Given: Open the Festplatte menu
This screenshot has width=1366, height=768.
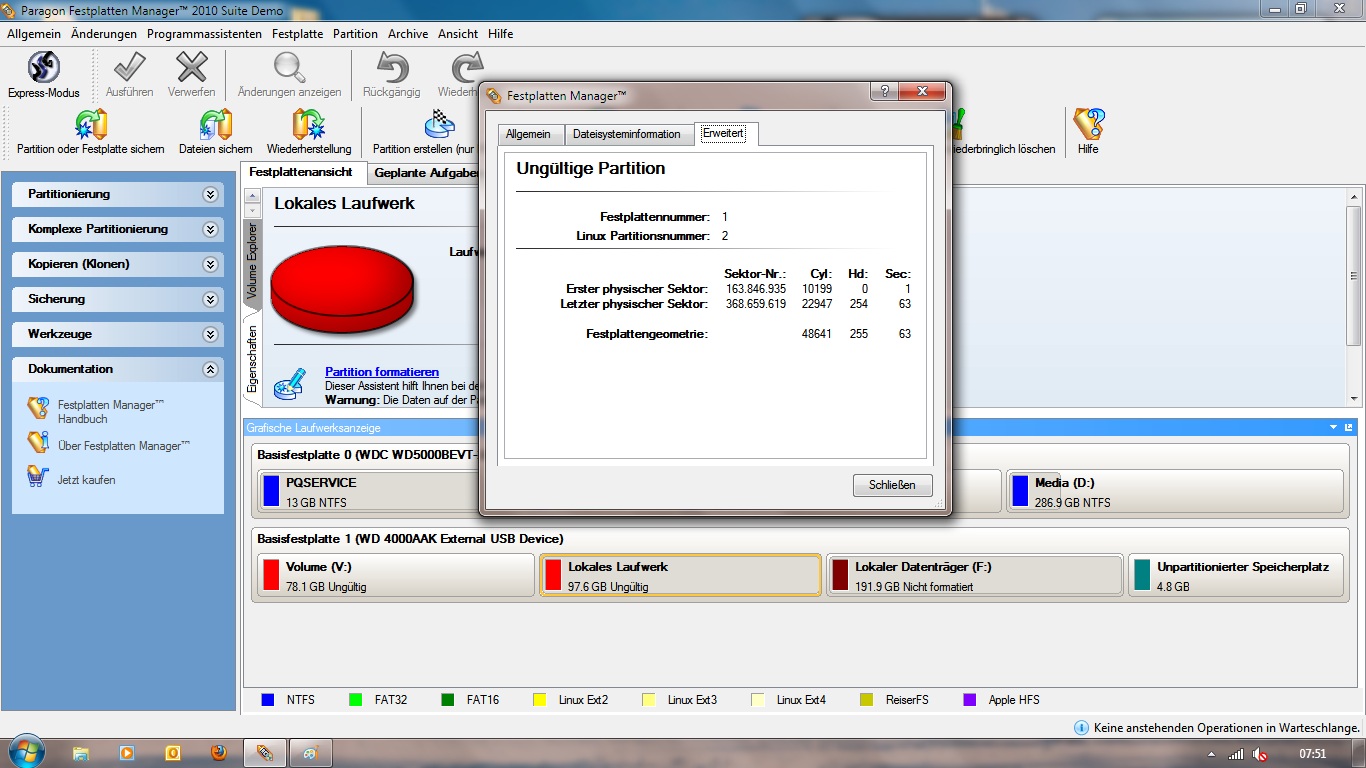Looking at the screenshot, I should tap(298, 34).
